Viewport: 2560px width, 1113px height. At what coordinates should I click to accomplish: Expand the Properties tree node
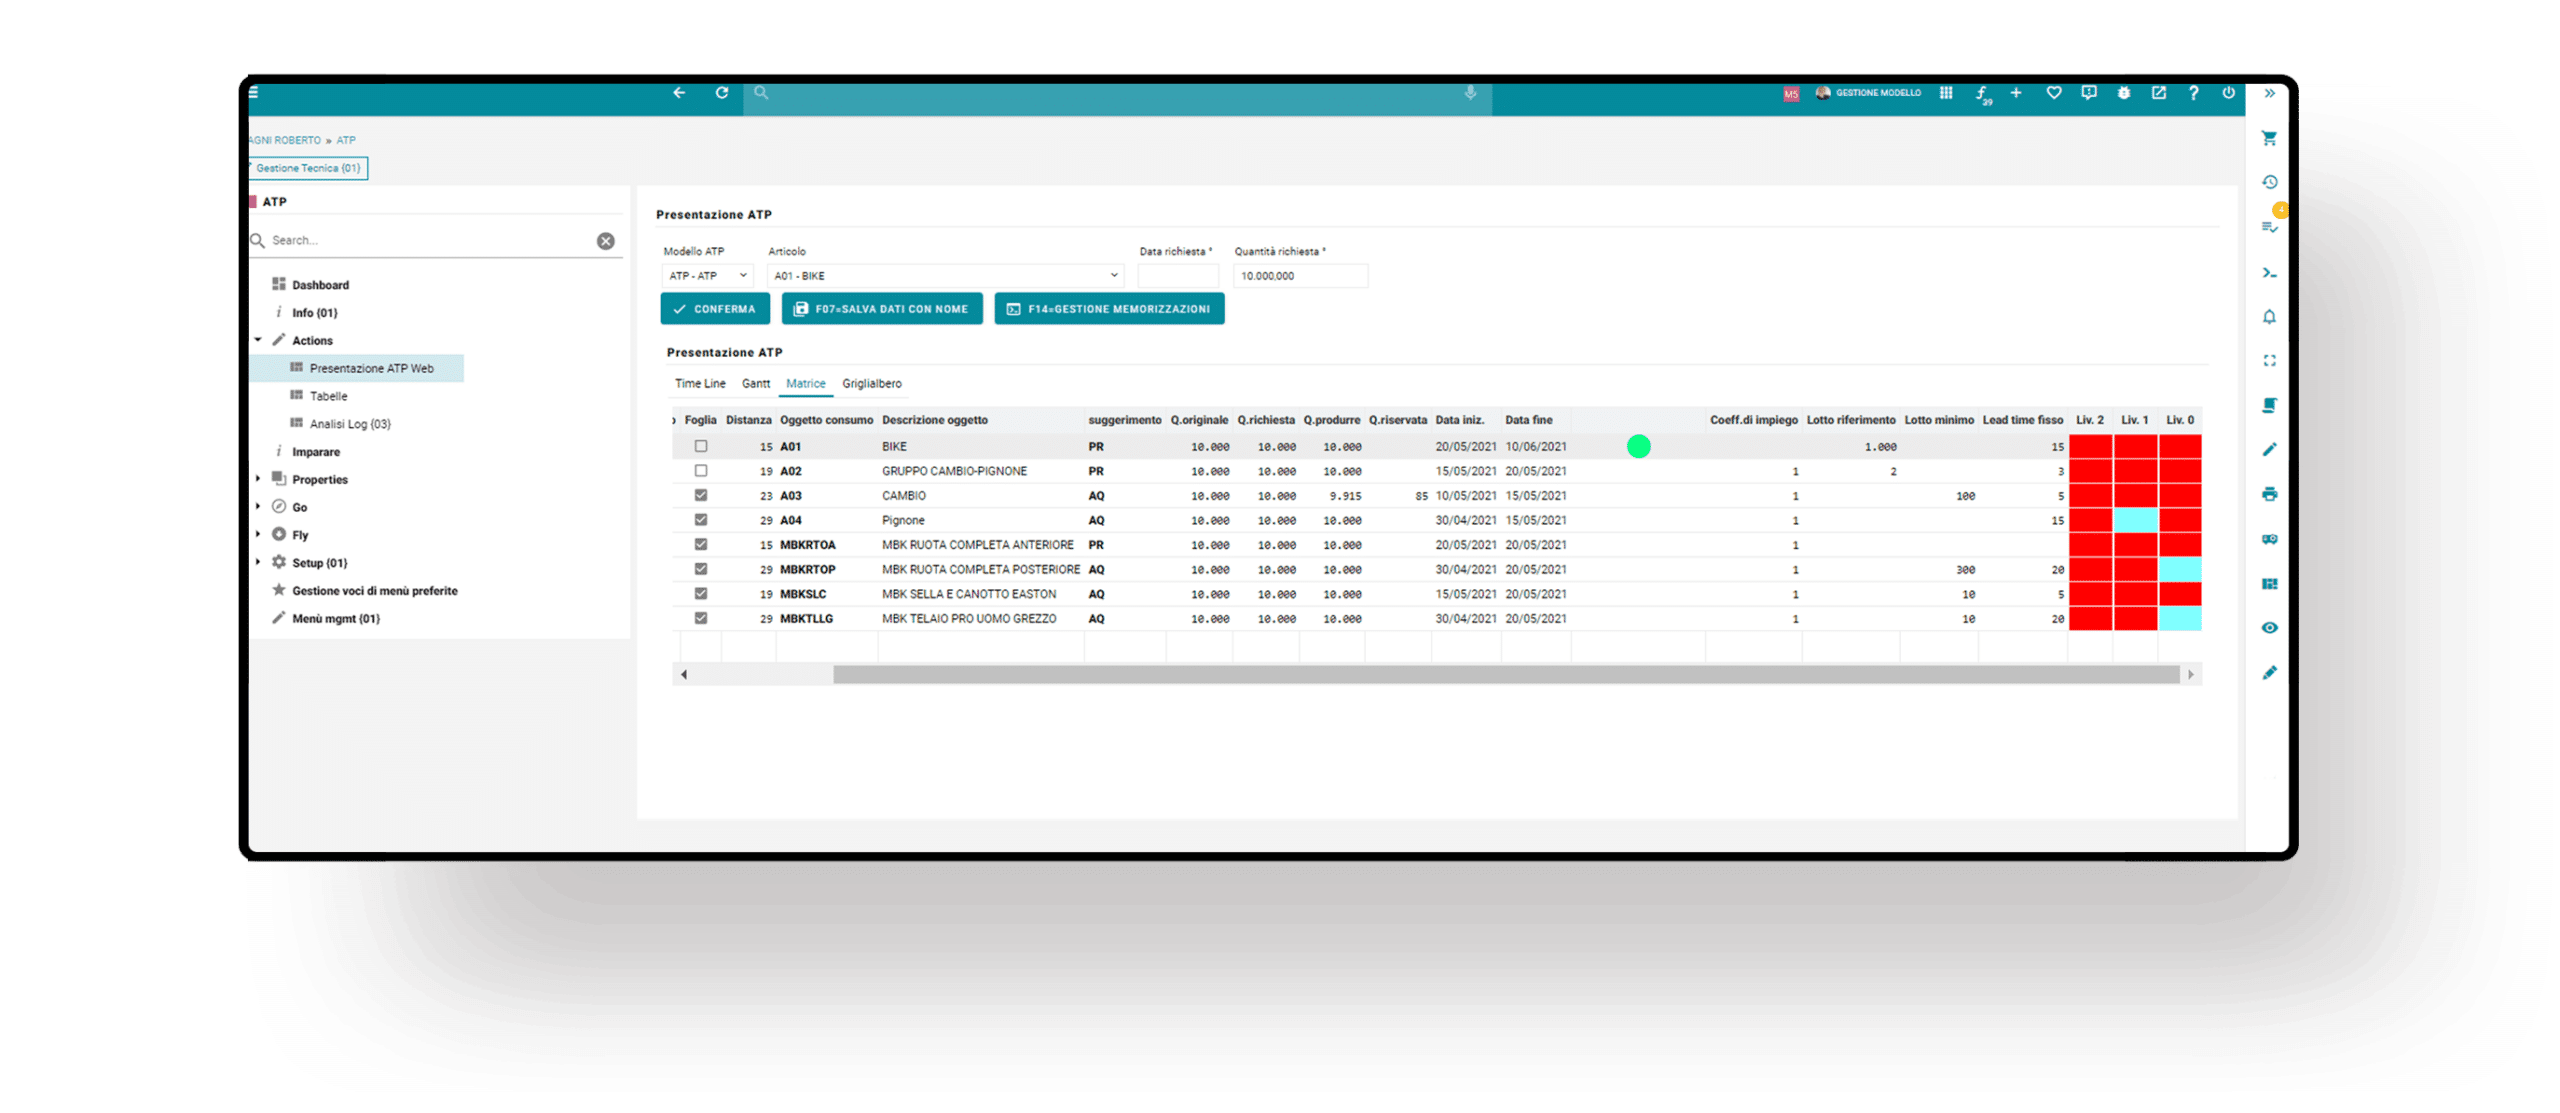[258, 479]
